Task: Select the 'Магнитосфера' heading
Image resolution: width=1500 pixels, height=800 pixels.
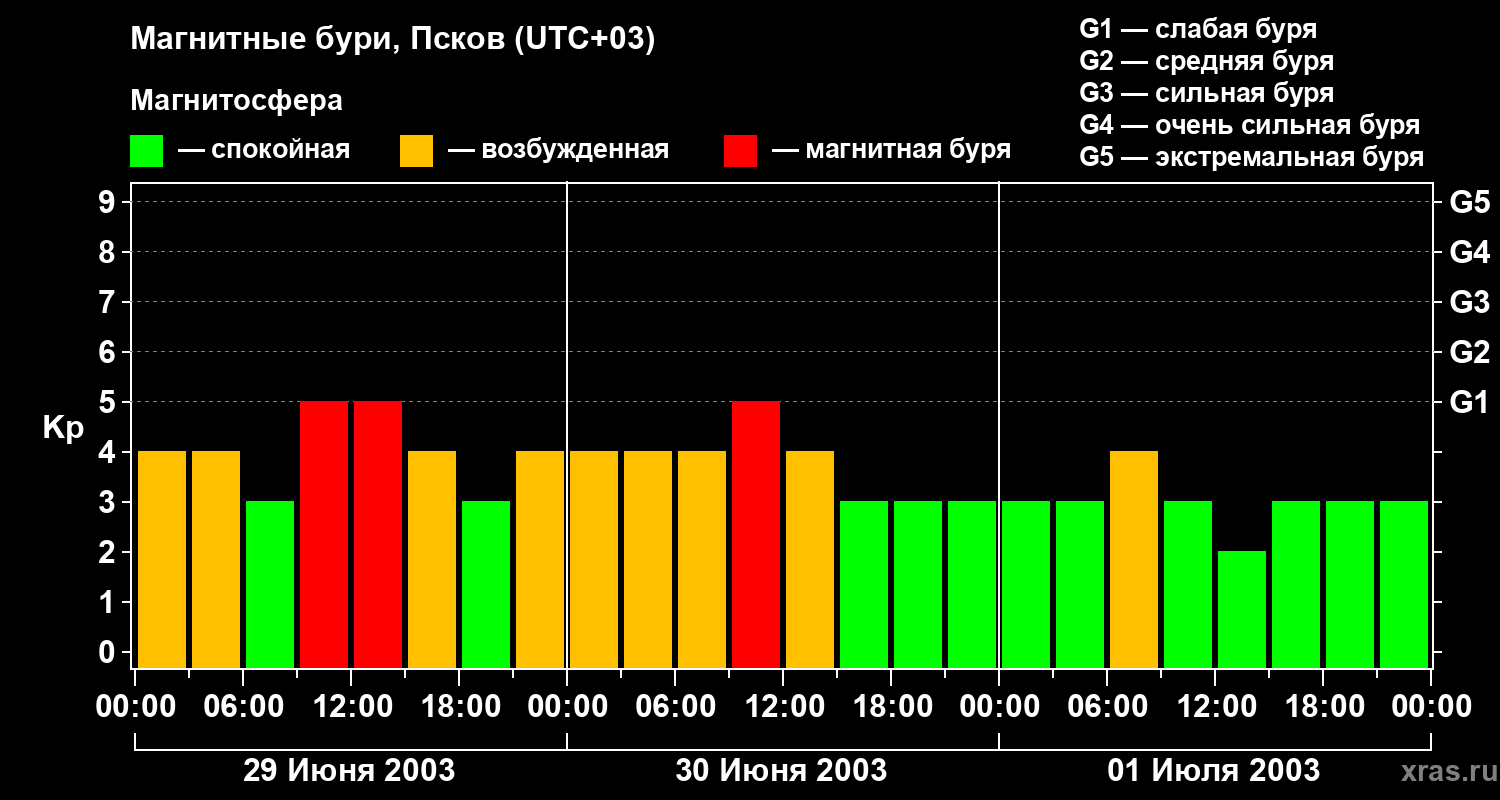Action: 236,101
